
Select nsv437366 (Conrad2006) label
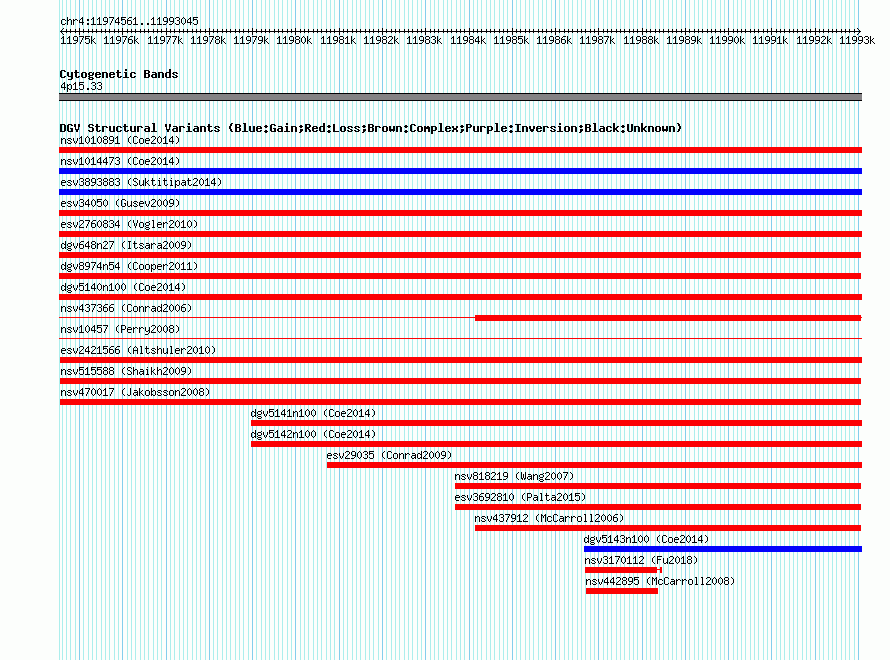click(x=126, y=308)
